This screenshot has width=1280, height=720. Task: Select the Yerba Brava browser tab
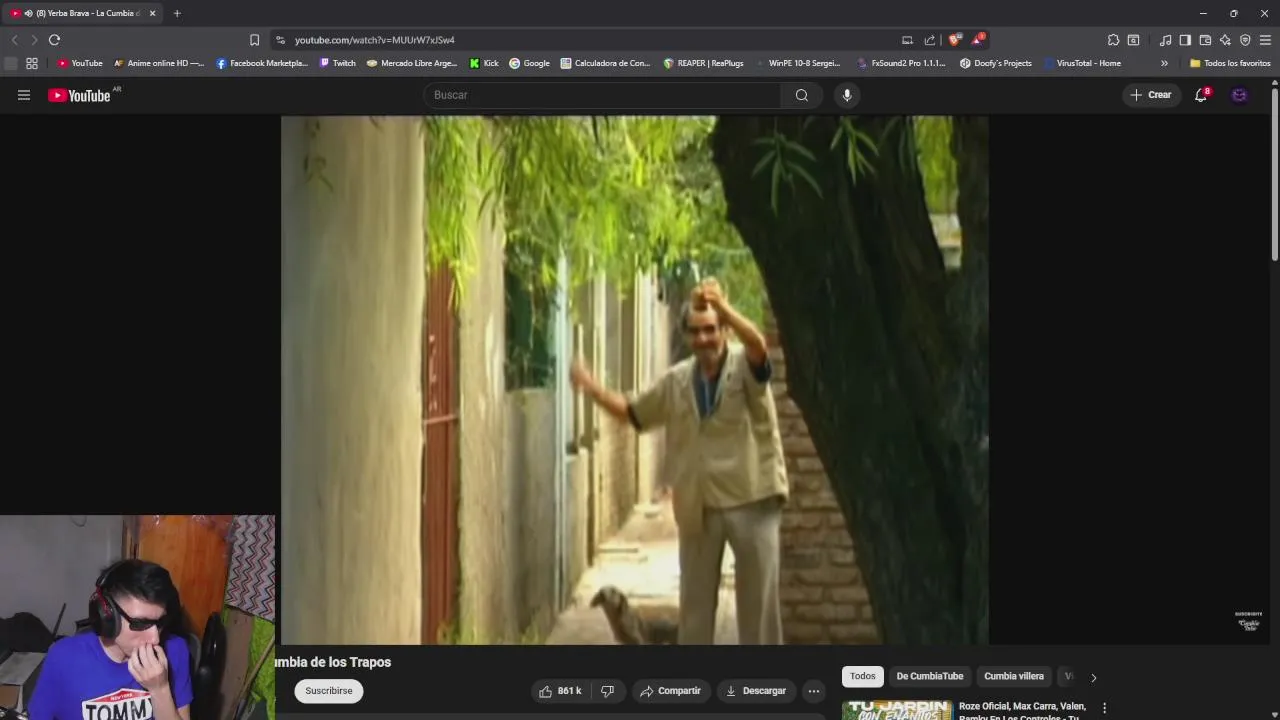click(x=82, y=13)
